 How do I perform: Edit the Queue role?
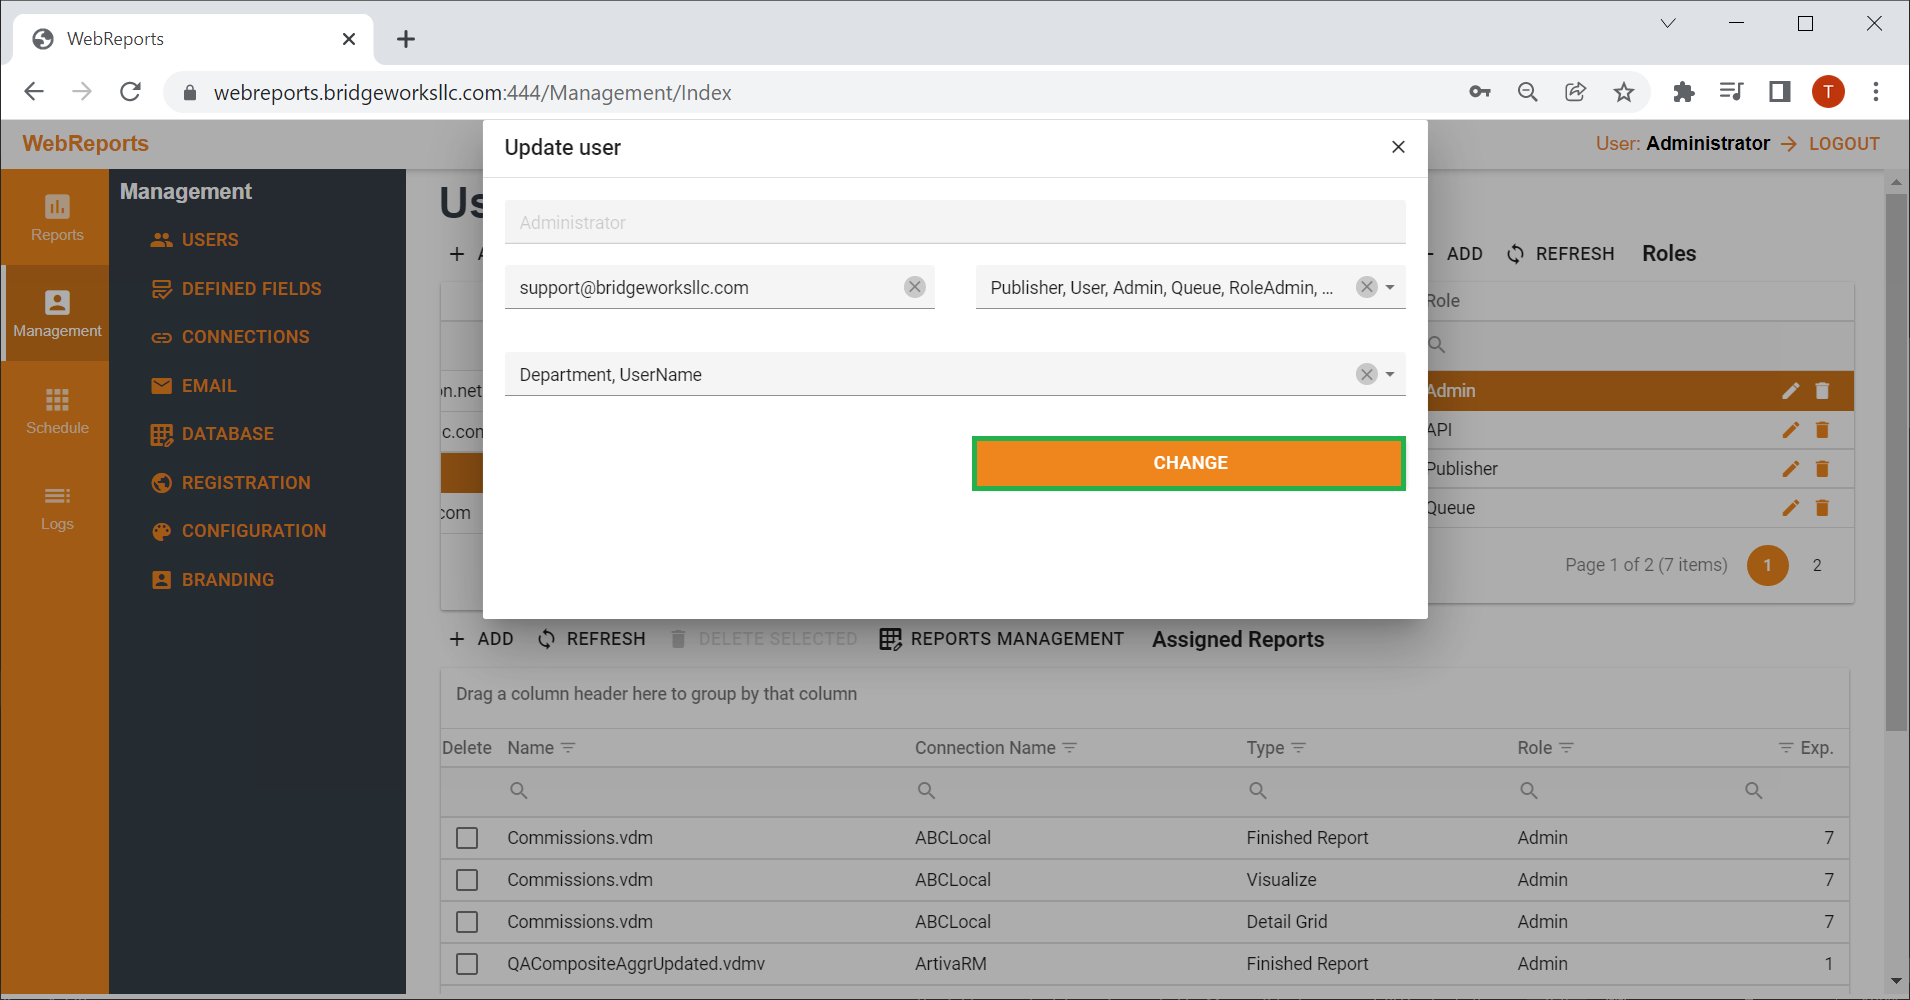1790,508
